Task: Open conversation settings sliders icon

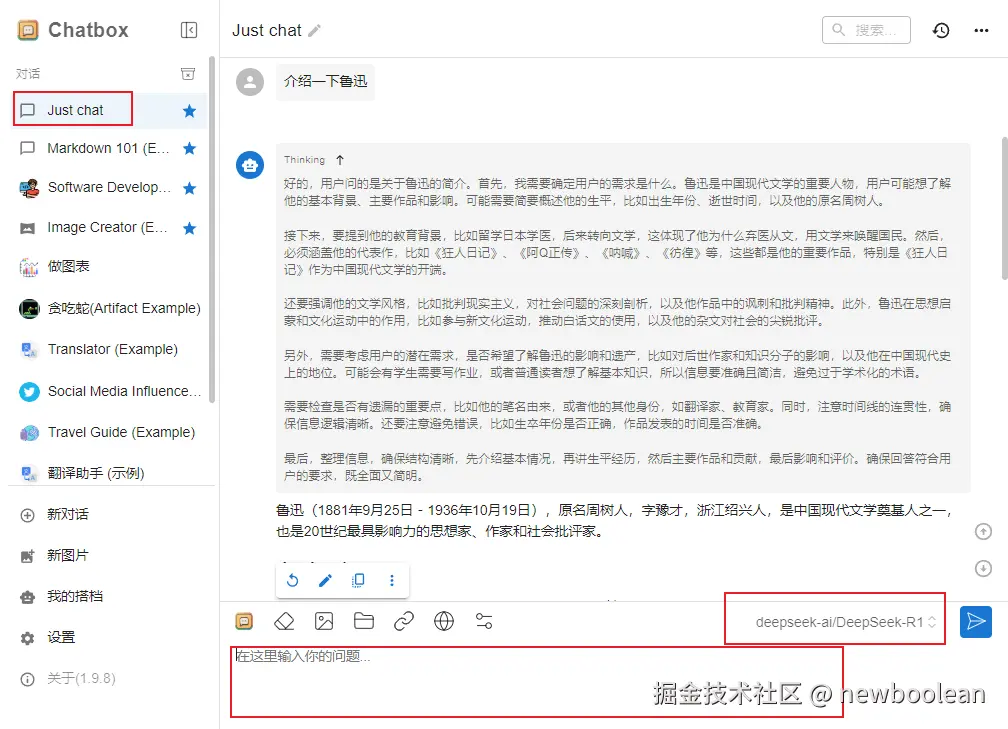Action: 483,621
